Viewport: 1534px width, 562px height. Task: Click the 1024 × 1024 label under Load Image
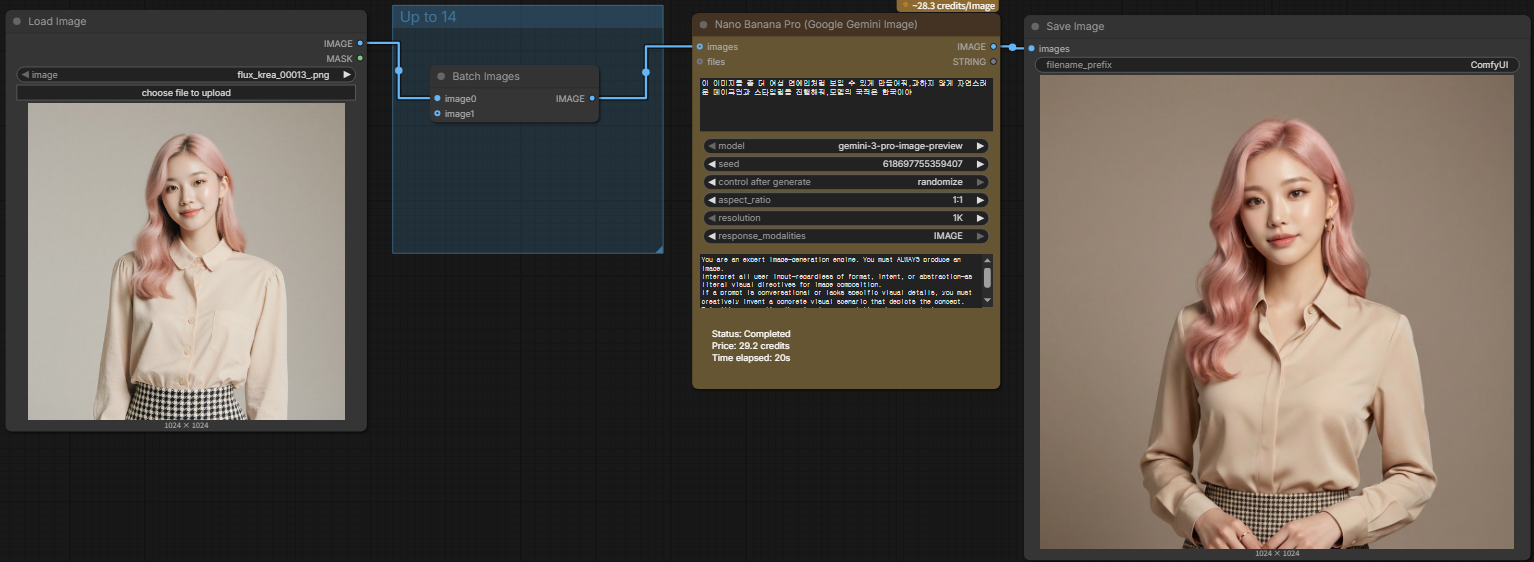(x=186, y=426)
